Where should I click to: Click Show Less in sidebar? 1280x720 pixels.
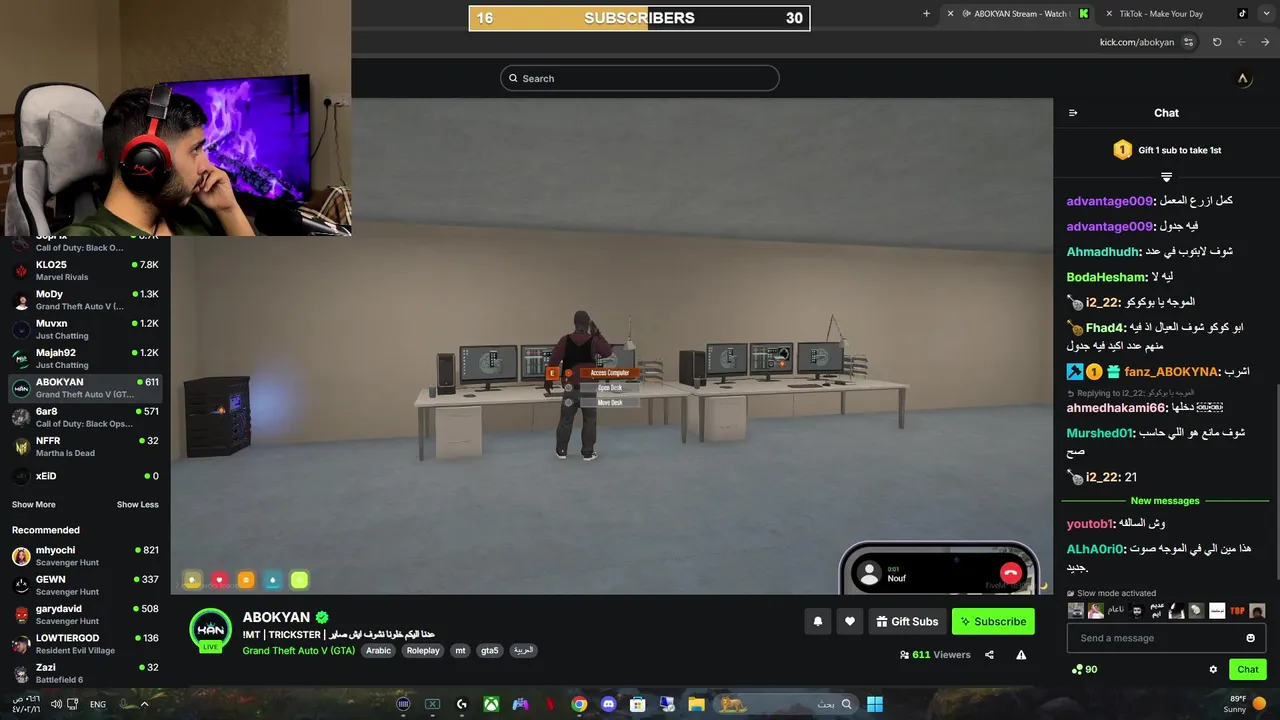point(137,505)
